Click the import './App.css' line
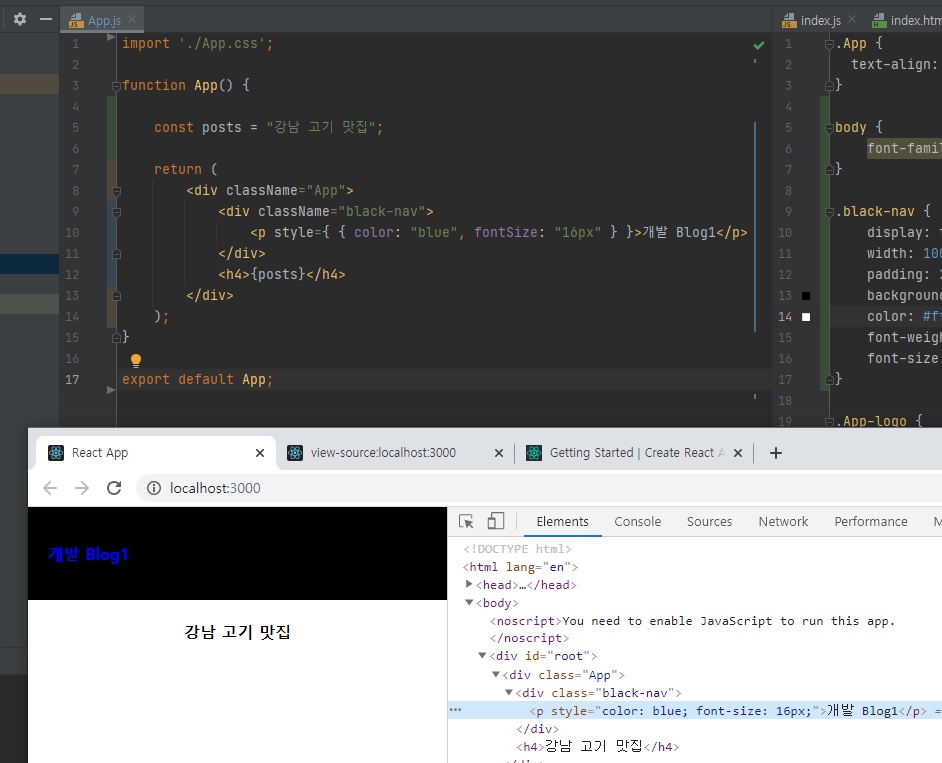 (x=198, y=44)
